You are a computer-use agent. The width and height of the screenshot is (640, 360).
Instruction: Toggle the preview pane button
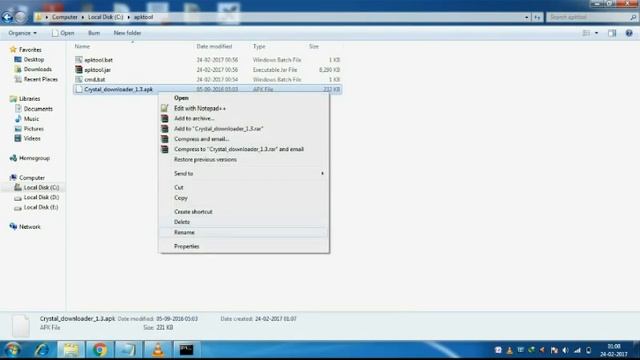tap(612, 33)
